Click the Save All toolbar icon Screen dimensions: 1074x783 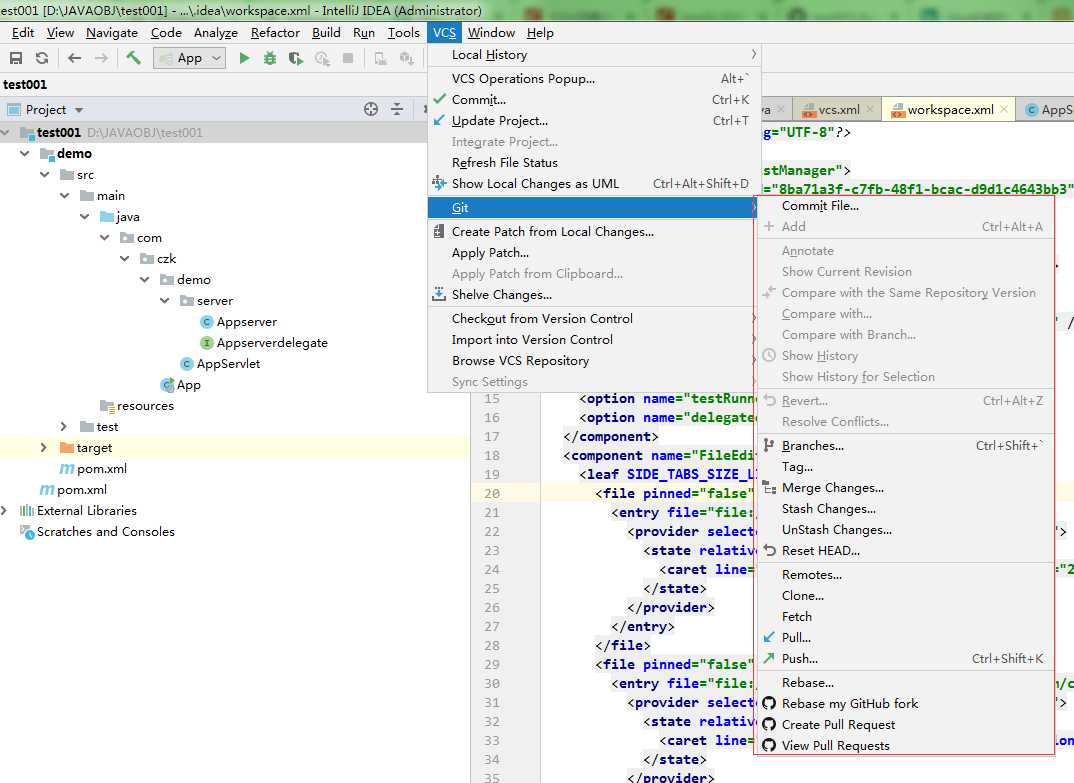(16, 58)
